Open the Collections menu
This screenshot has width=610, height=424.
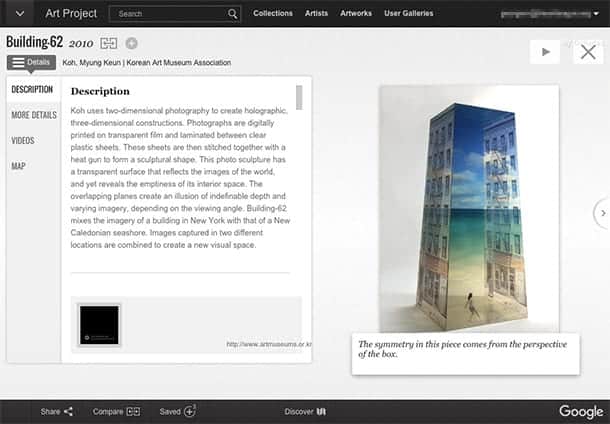point(273,13)
